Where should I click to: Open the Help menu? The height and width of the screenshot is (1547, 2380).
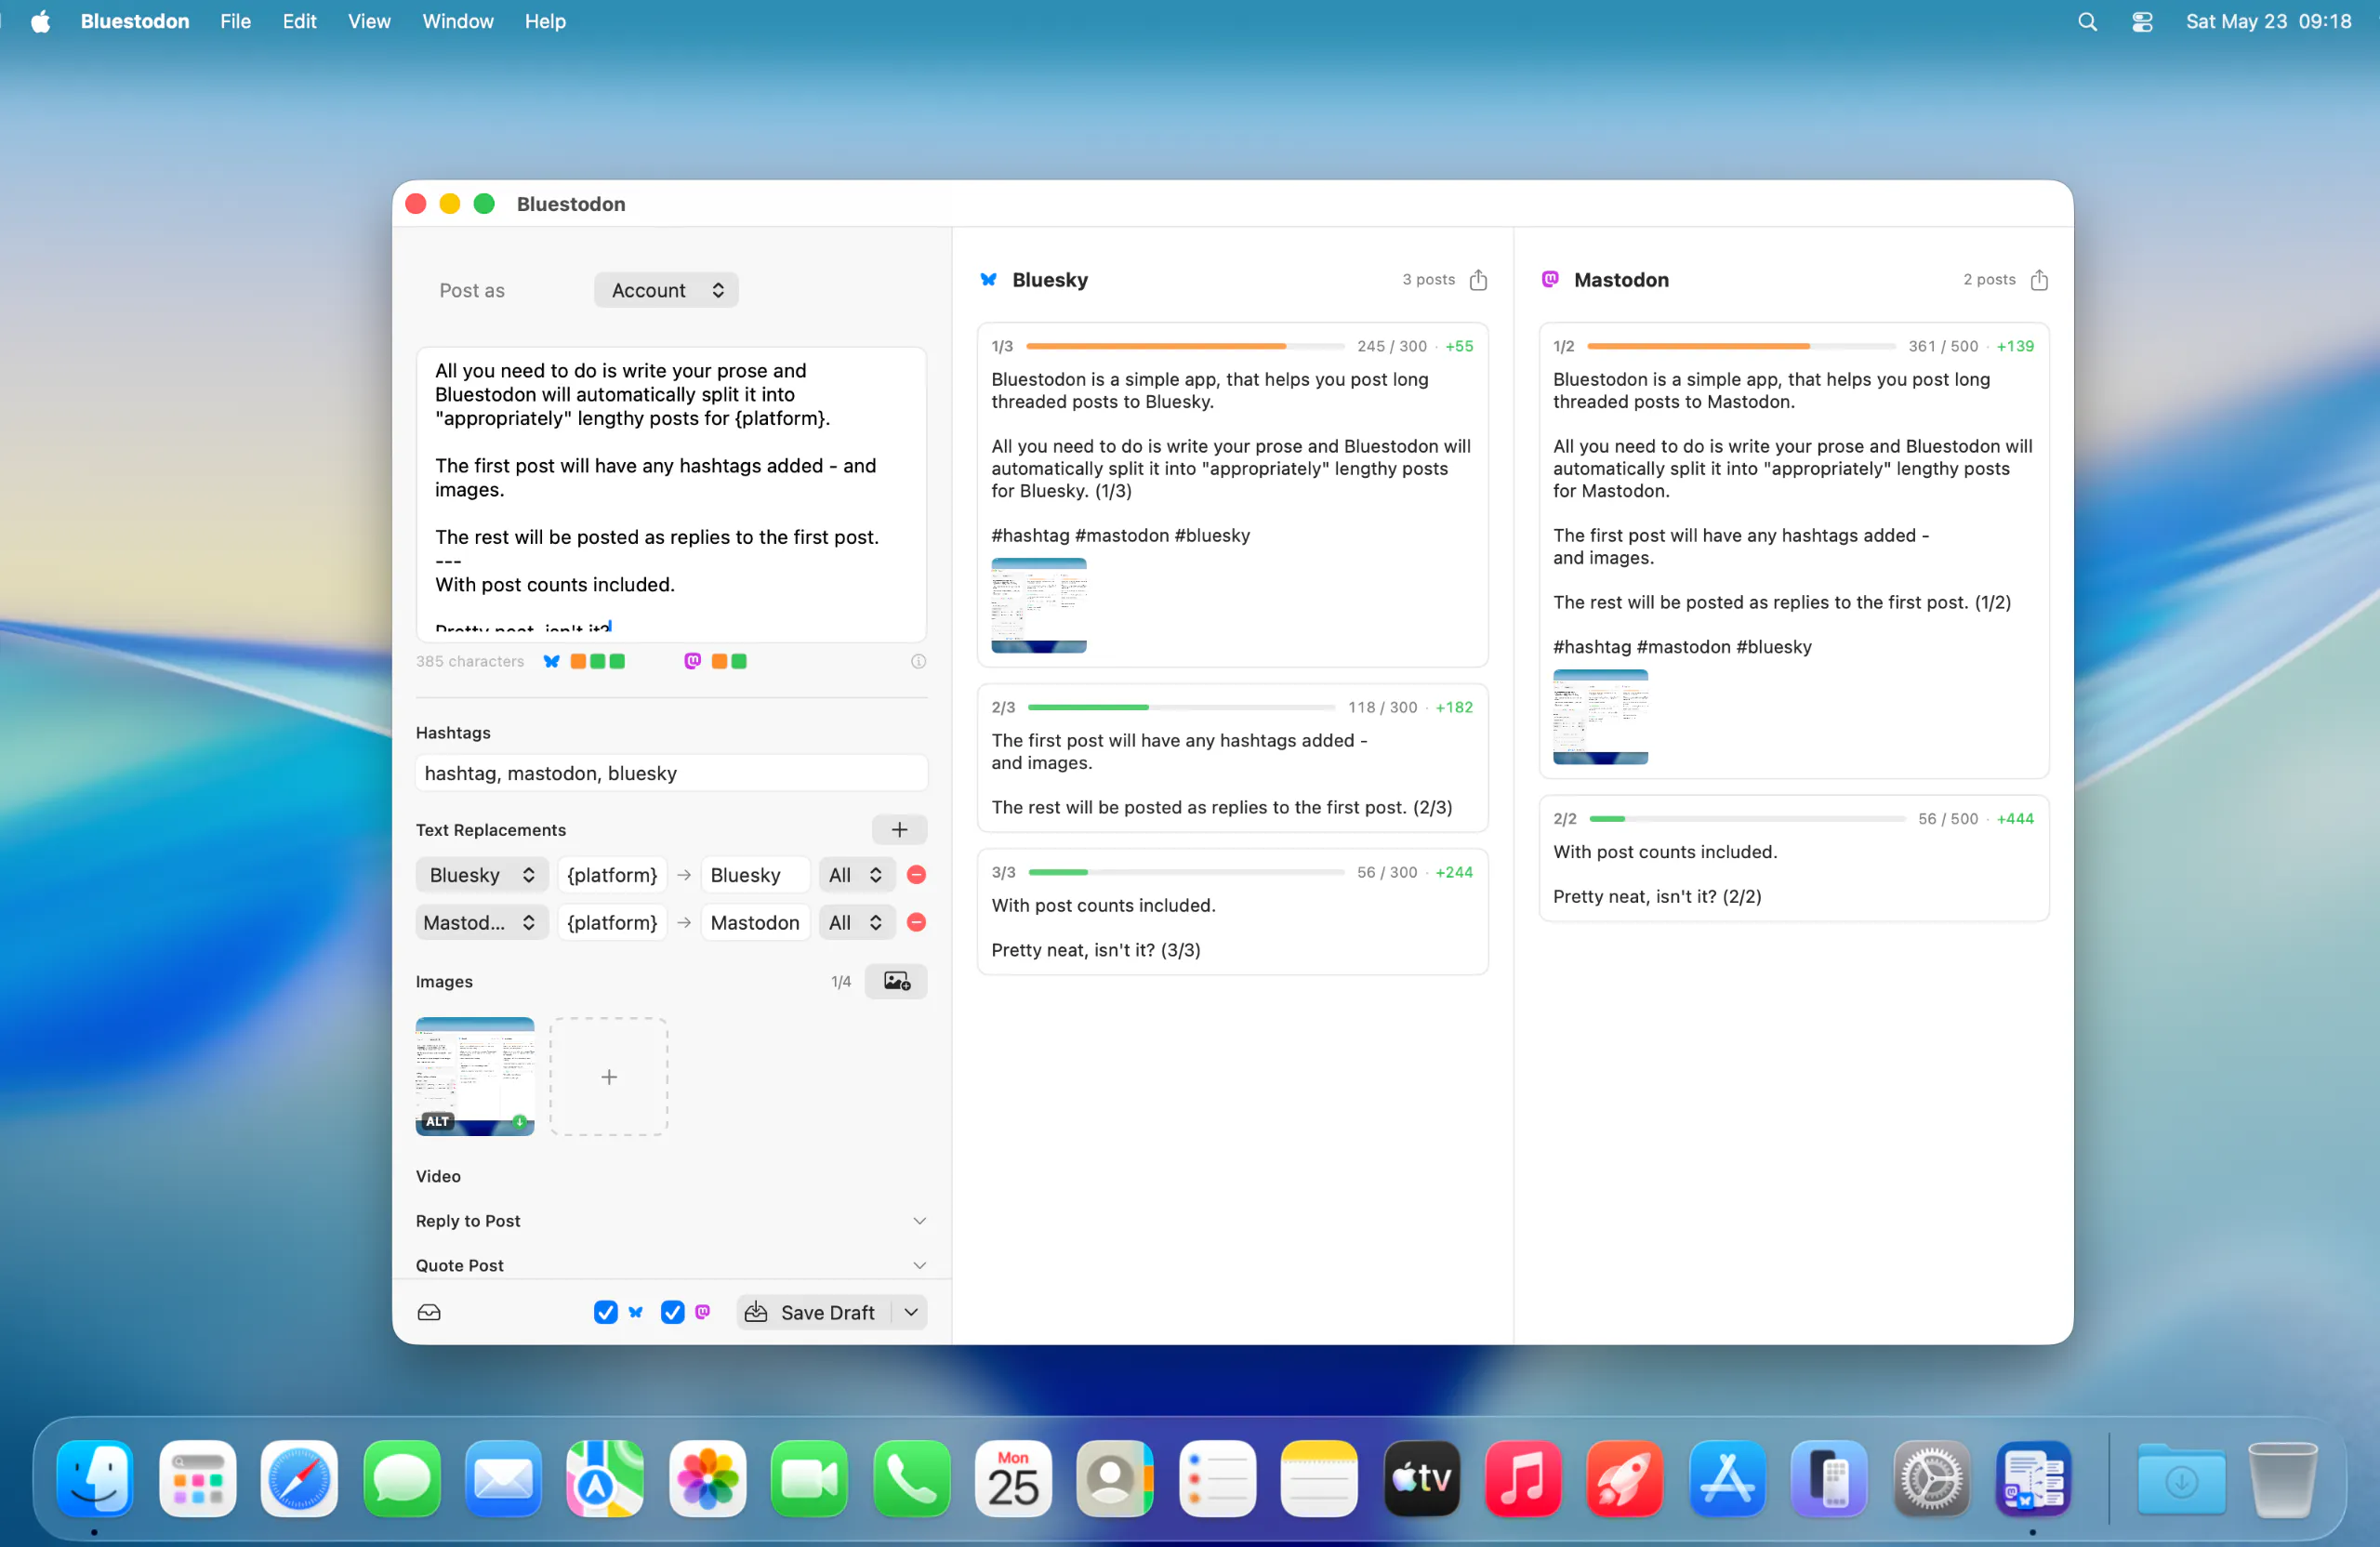point(545,21)
